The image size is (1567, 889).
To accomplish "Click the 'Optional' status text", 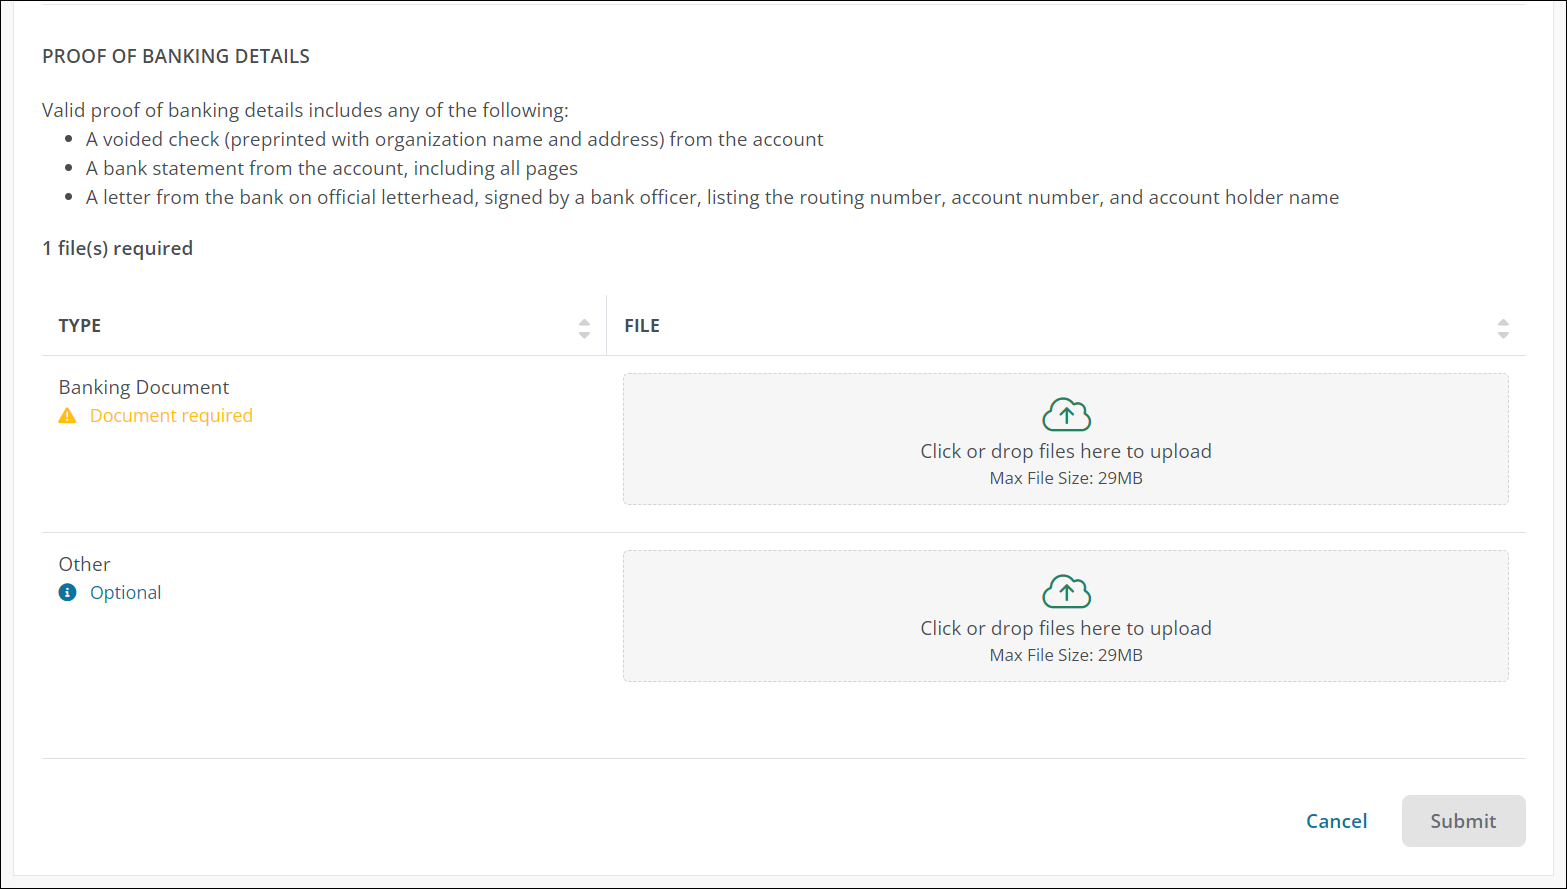I will [125, 593].
